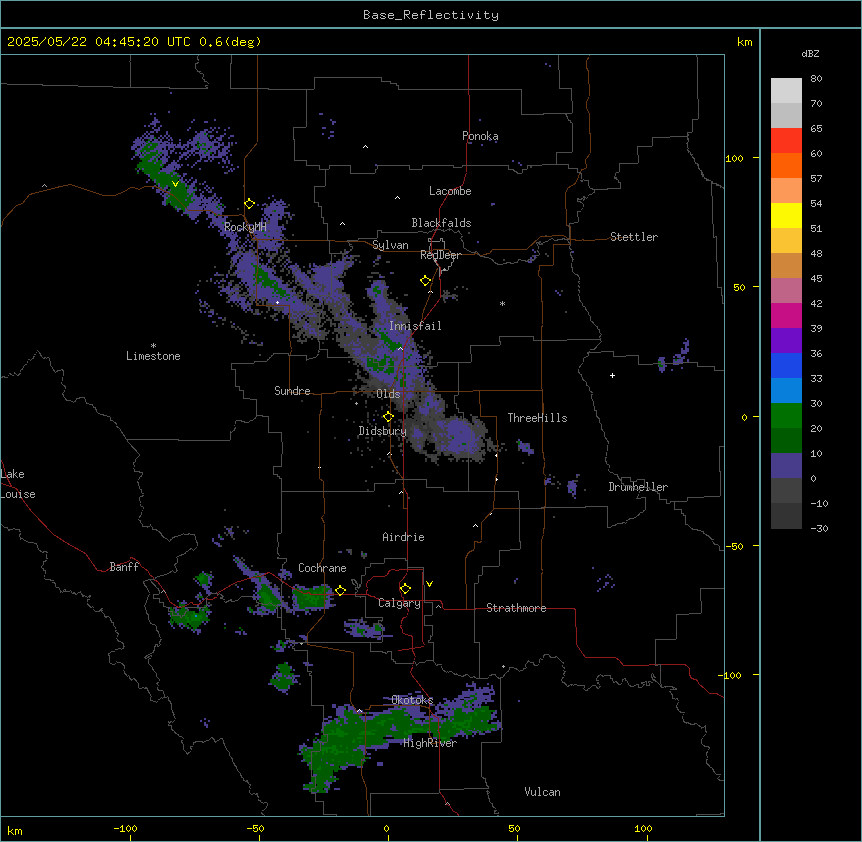Select the bright green 20-30 dBZ legend color
862x842 pixels.
(786, 416)
